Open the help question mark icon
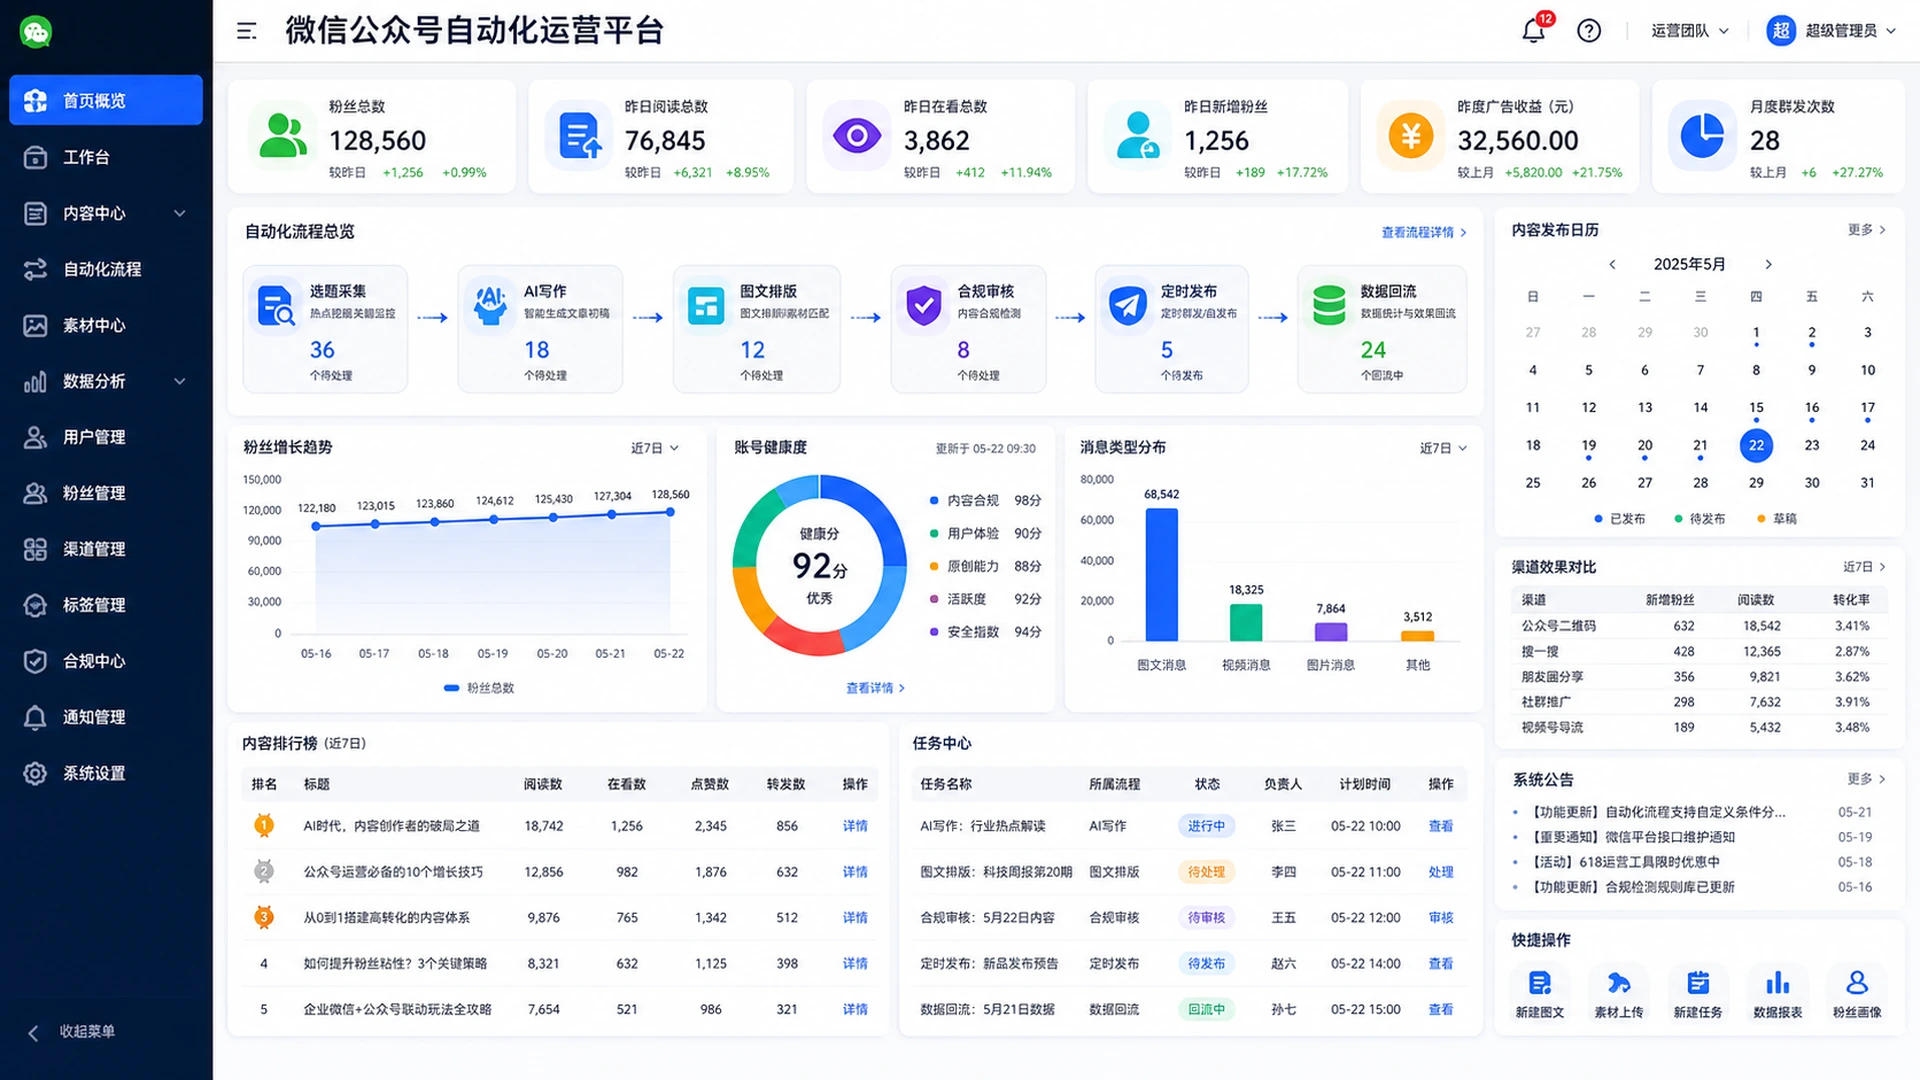The width and height of the screenshot is (1920, 1080). [x=1589, y=31]
